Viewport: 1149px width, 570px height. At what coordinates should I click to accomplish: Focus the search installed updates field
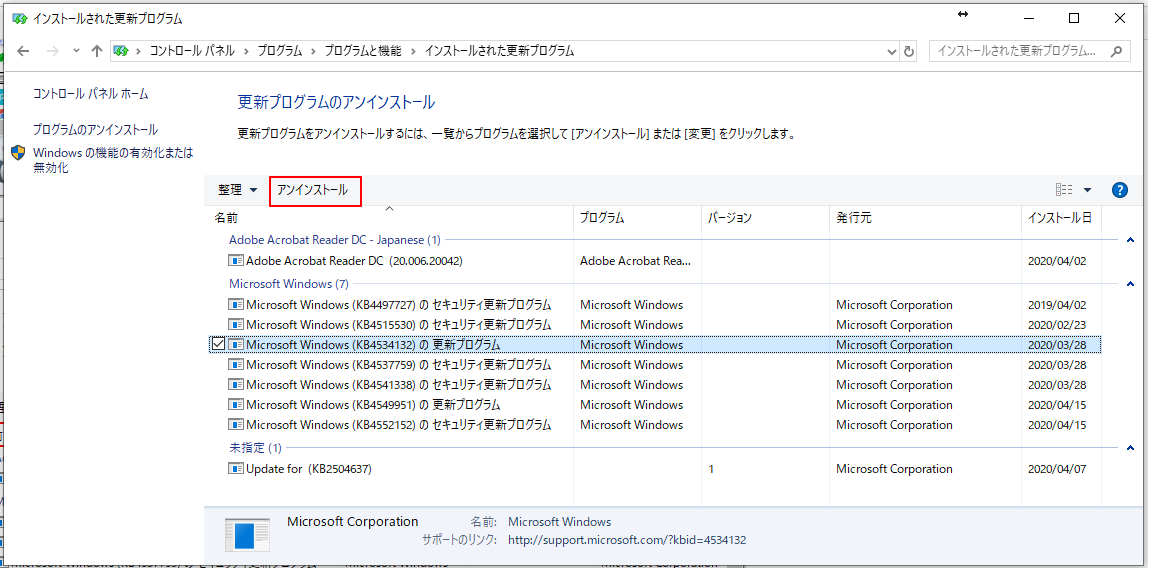[1028, 51]
